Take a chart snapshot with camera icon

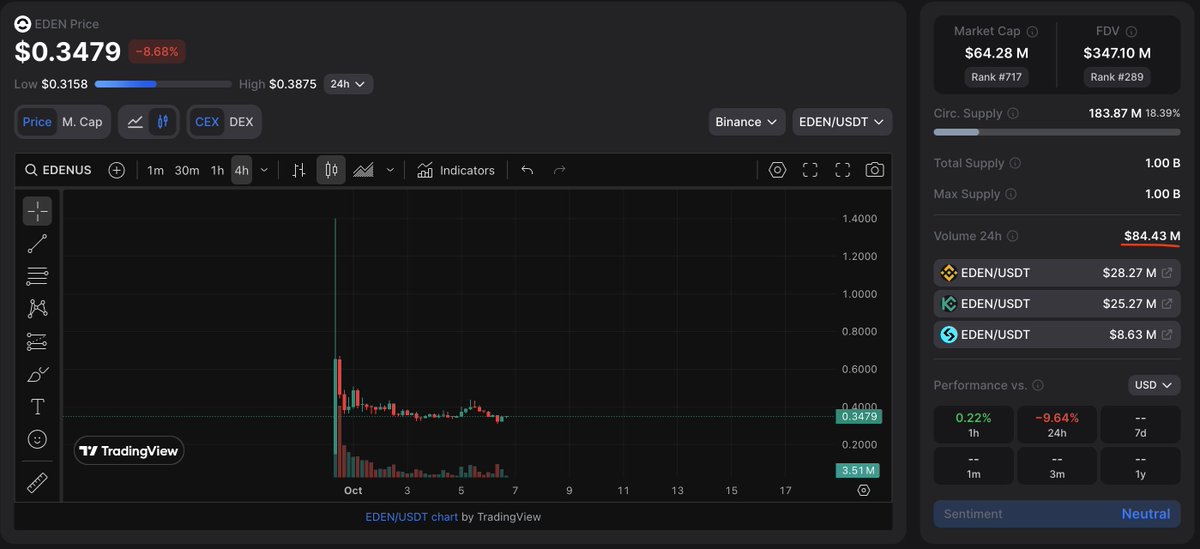(x=875, y=170)
